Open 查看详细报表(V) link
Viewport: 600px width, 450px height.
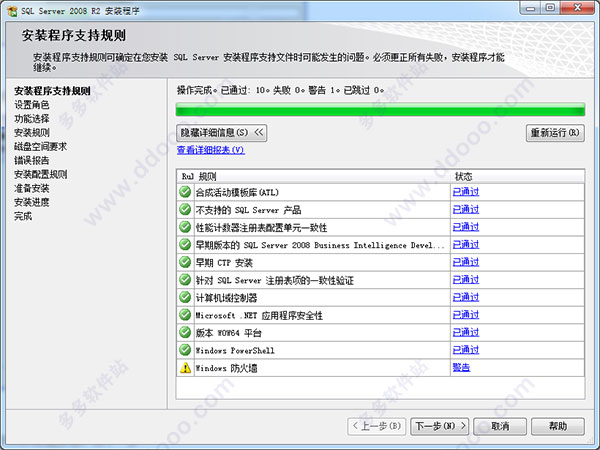point(210,150)
